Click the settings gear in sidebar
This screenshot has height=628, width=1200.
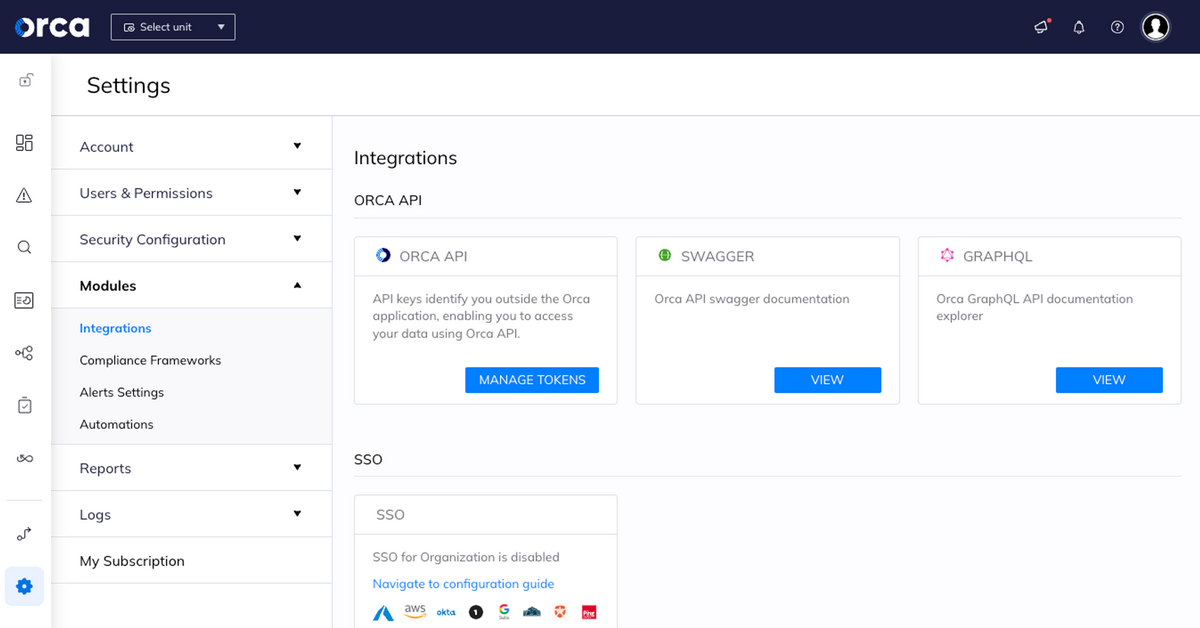[25, 586]
